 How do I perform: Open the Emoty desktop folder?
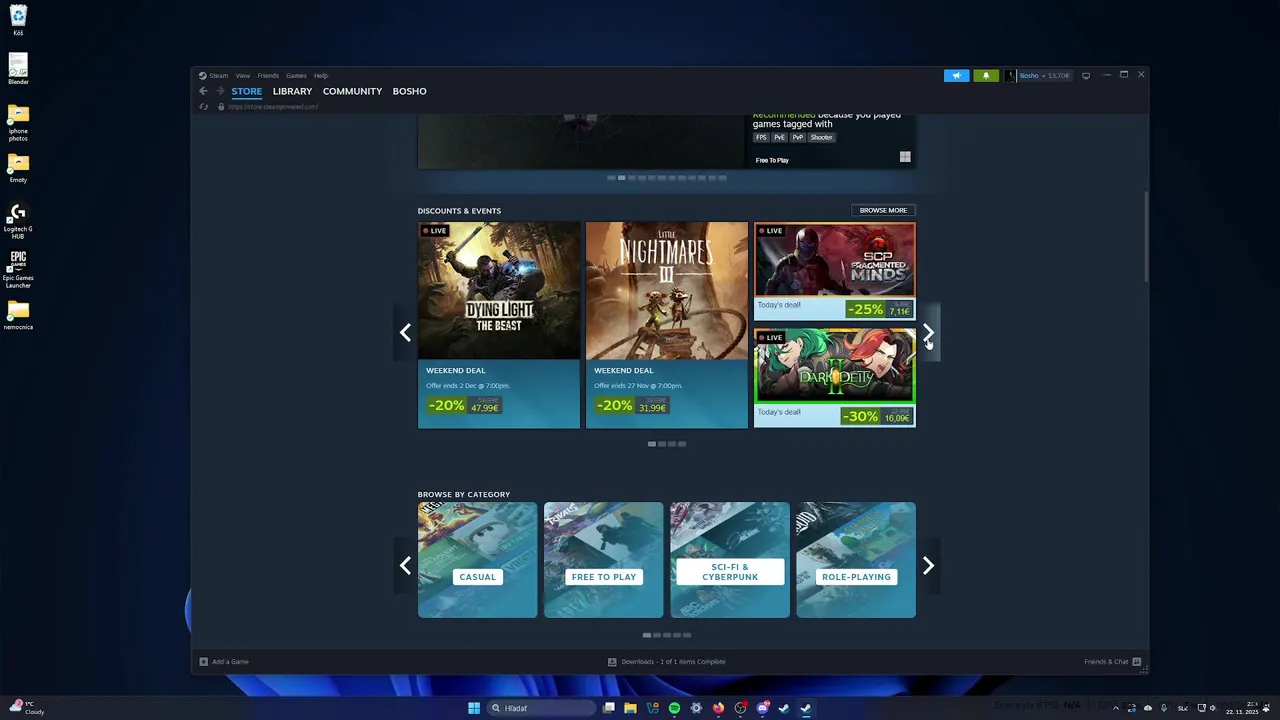coord(18,167)
